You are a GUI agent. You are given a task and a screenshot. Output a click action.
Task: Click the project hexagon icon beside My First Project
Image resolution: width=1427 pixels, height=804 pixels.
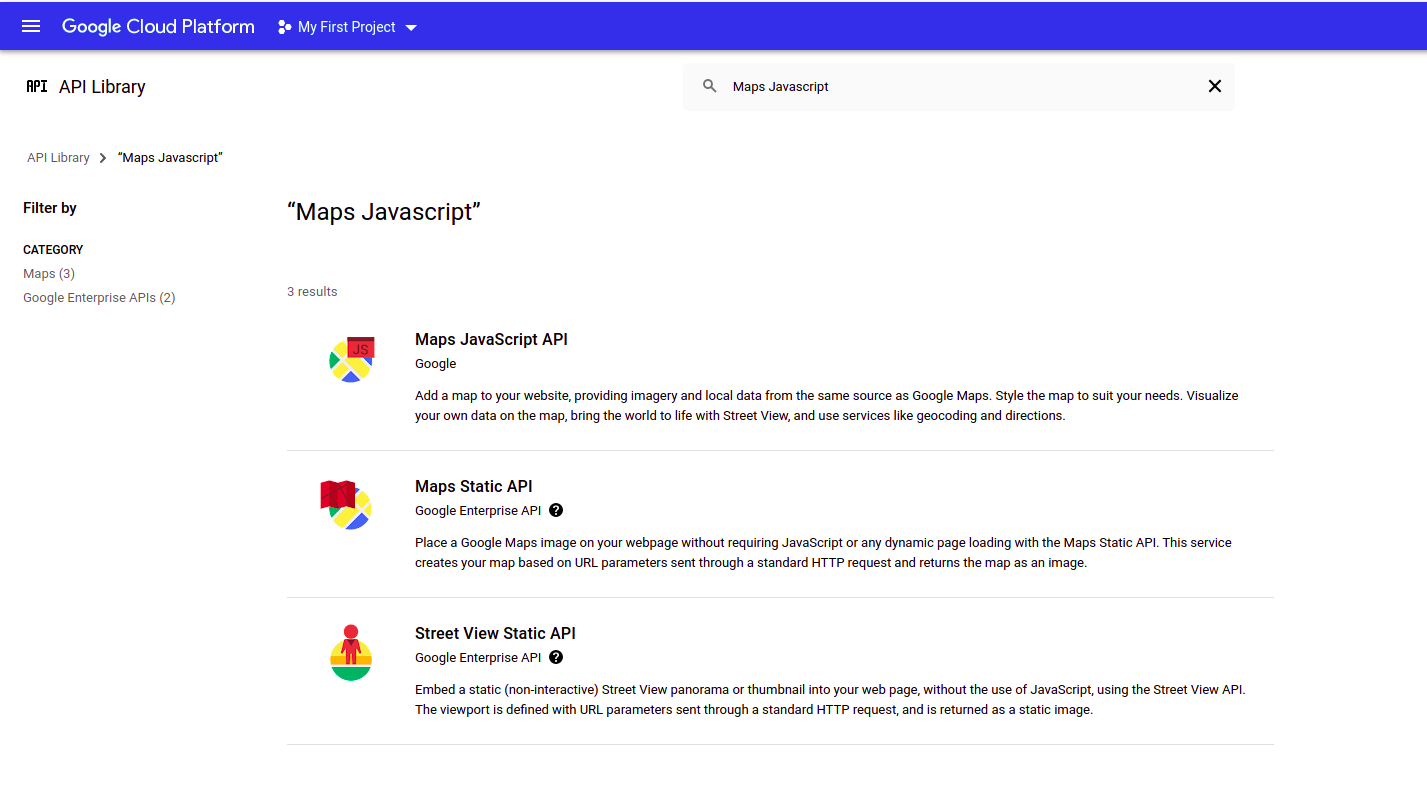point(285,27)
